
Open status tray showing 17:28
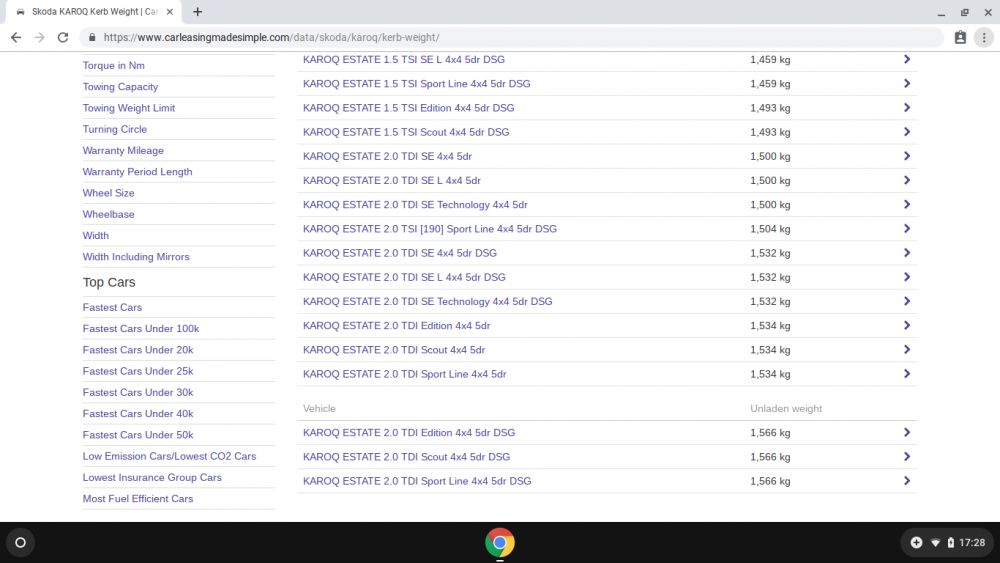click(x=946, y=543)
